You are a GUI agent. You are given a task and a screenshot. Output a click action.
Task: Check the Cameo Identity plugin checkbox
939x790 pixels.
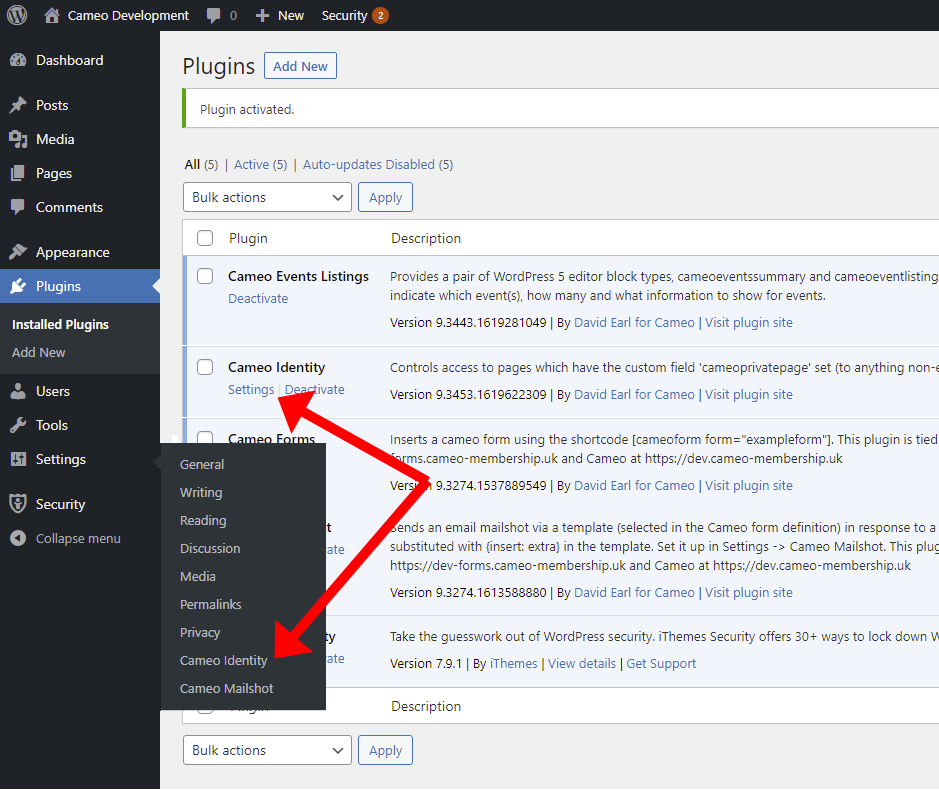click(205, 367)
